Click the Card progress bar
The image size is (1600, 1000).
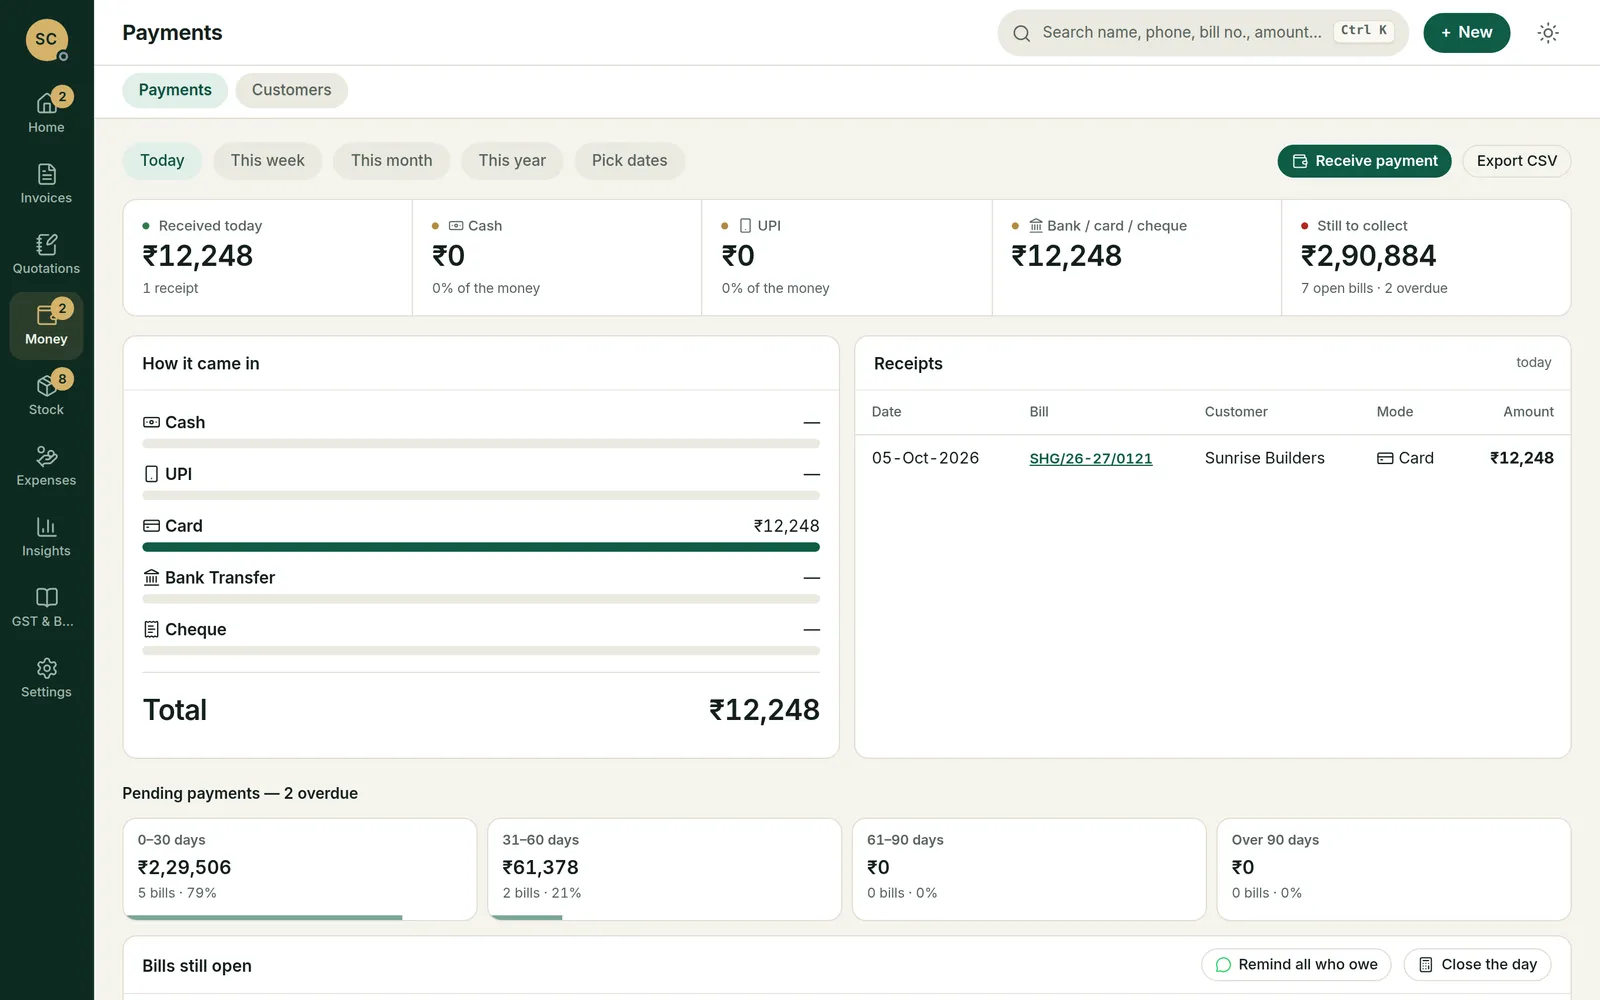pos(481,547)
